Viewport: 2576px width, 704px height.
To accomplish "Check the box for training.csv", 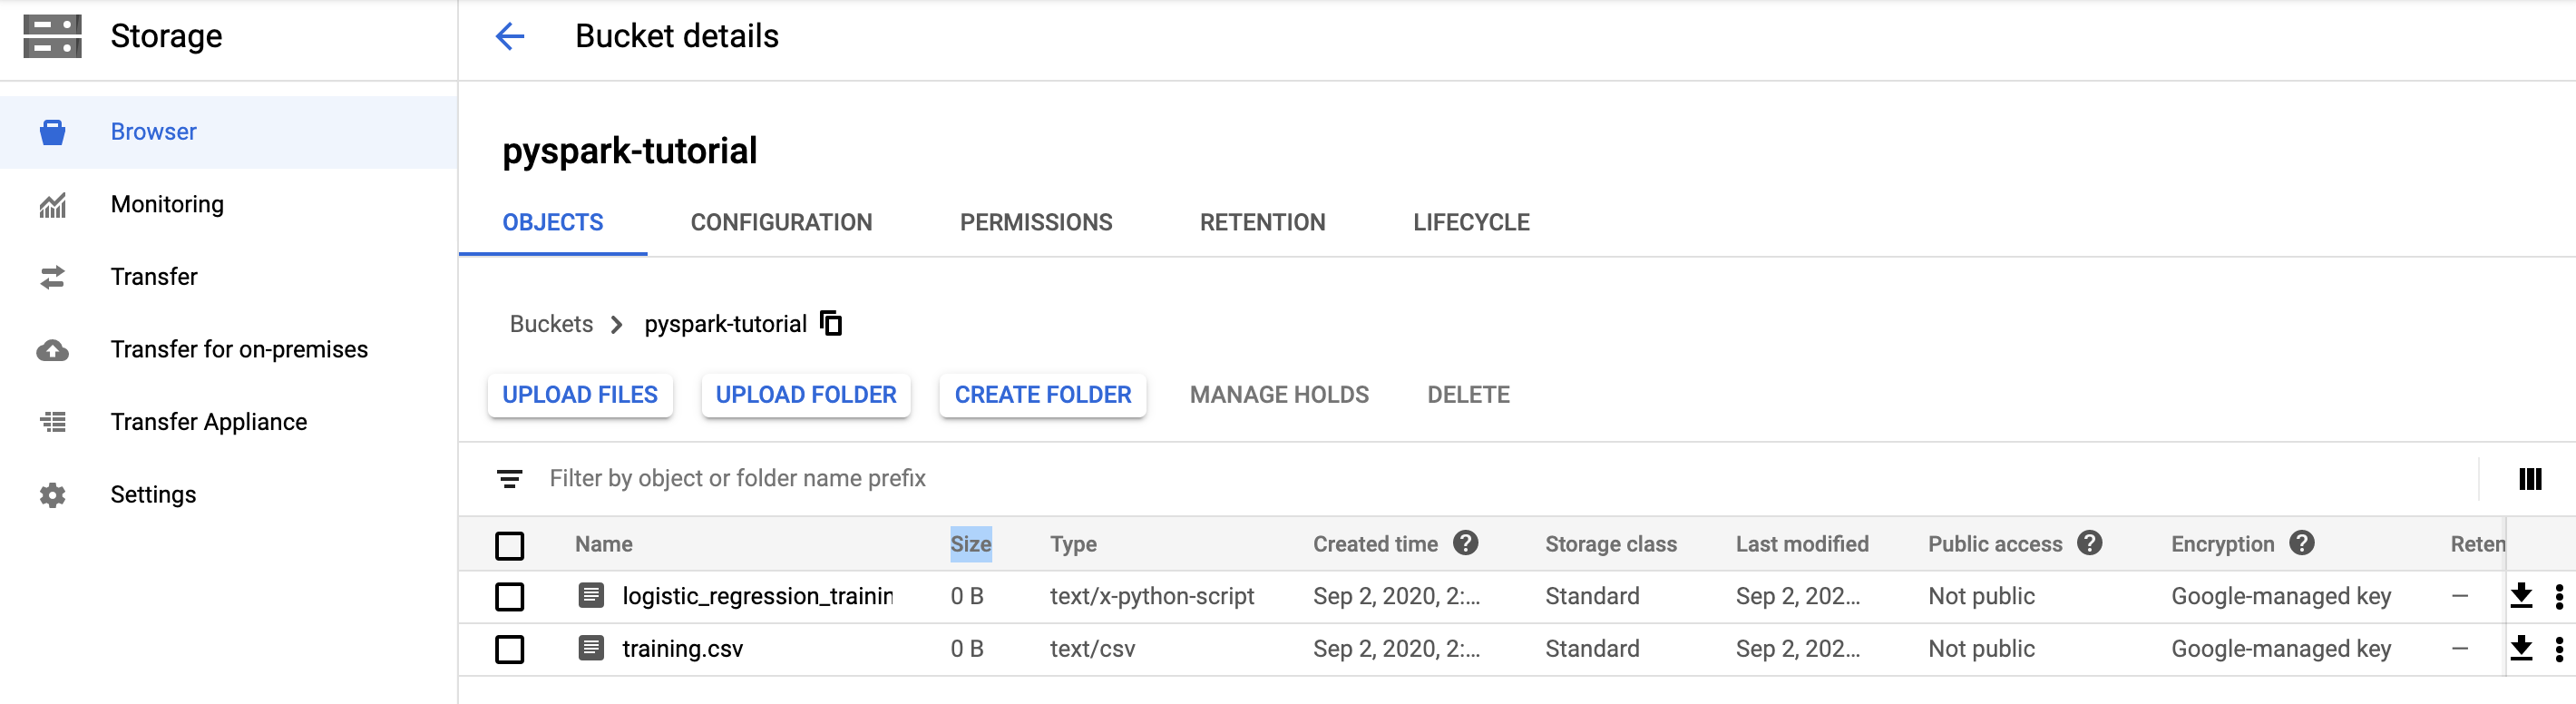I will (x=510, y=650).
